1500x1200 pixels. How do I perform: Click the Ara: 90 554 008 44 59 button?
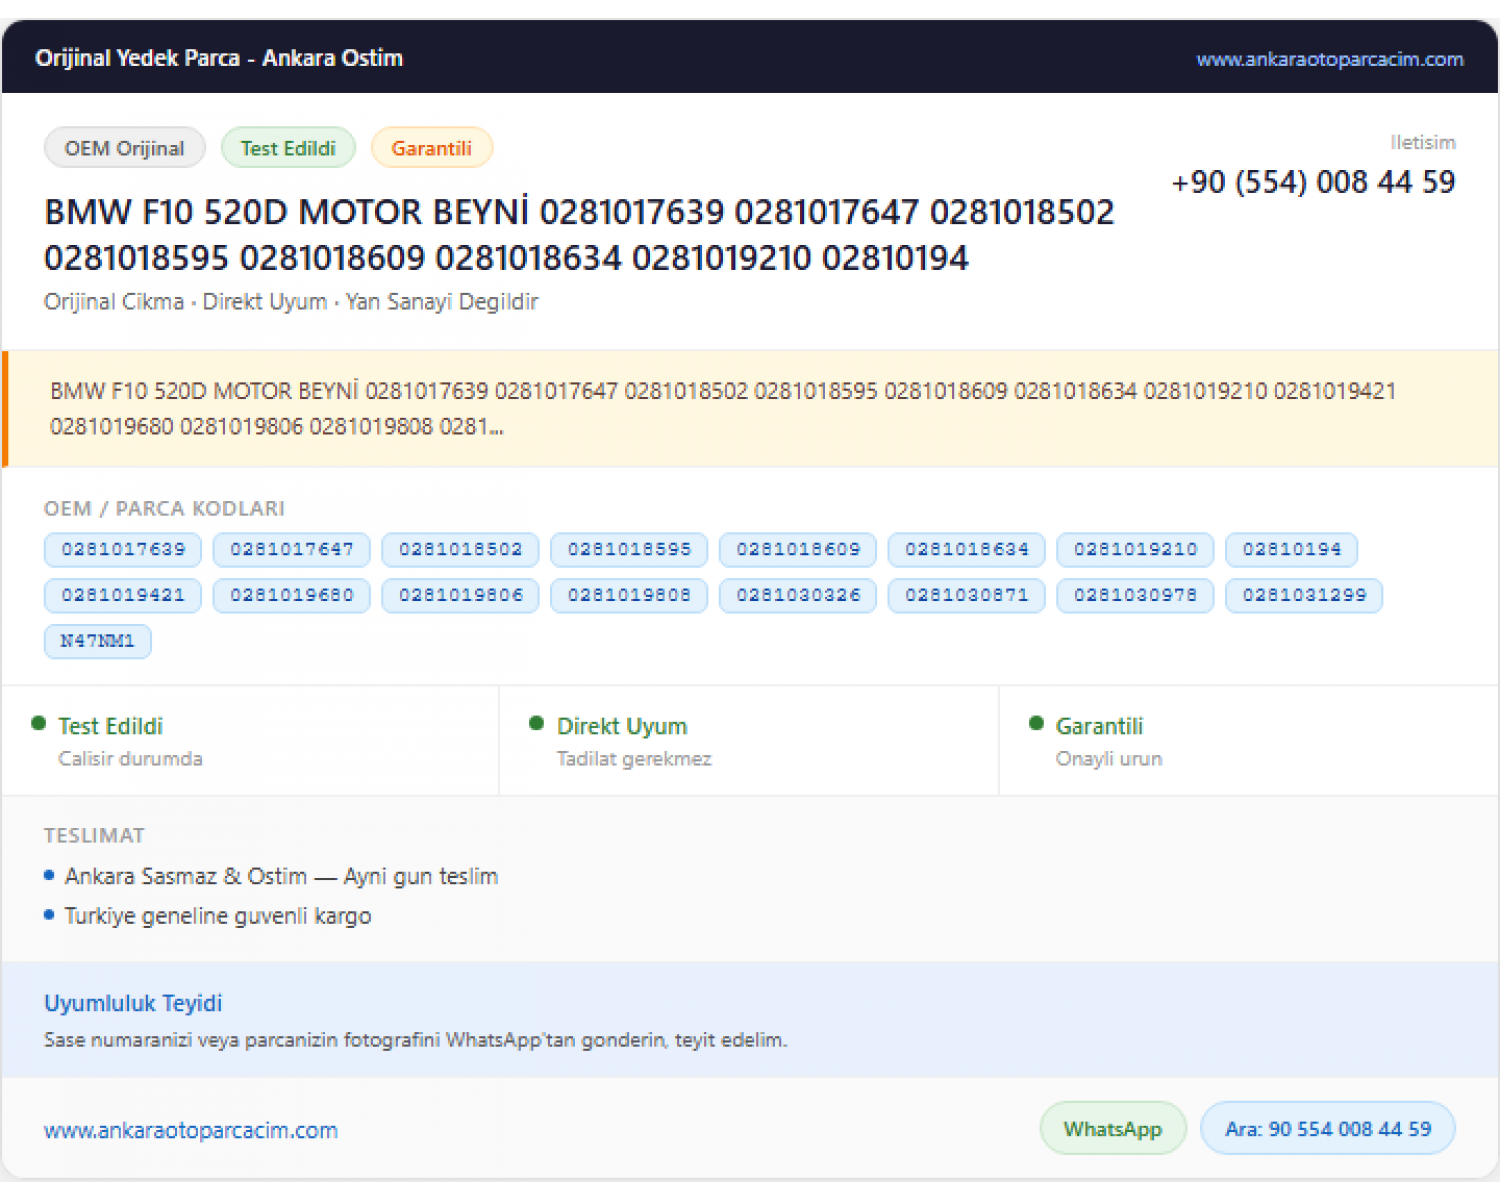click(1328, 1128)
